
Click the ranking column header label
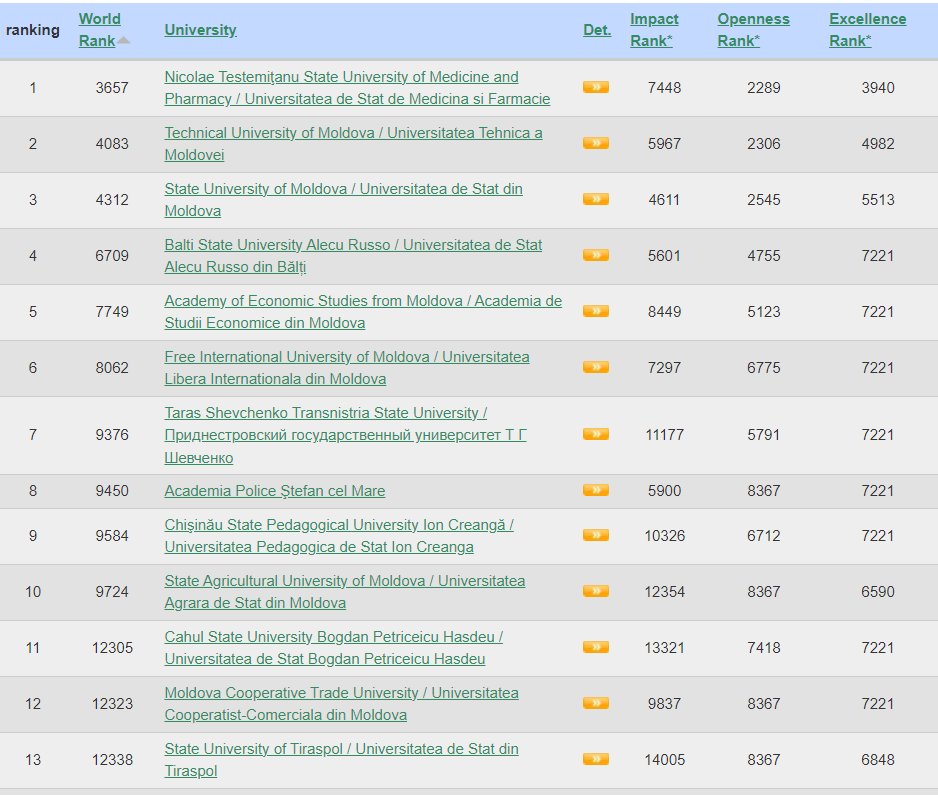pos(33,30)
